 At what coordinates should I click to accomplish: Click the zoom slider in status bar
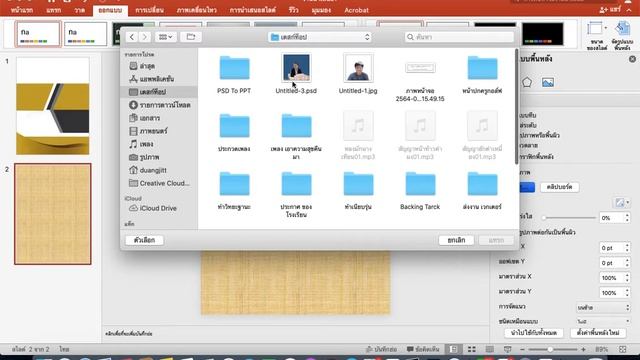[552, 349]
